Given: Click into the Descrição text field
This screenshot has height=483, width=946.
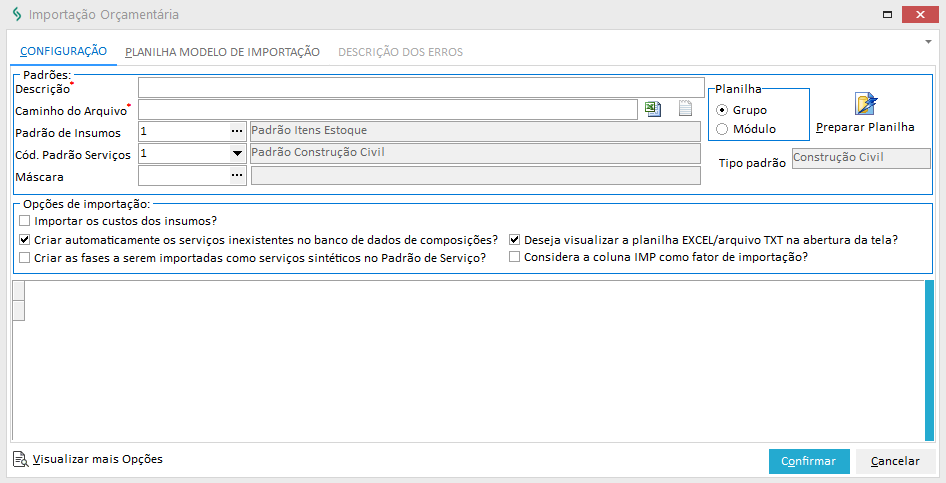Looking at the screenshot, I should pyautogui.click(x=421, y=88).
